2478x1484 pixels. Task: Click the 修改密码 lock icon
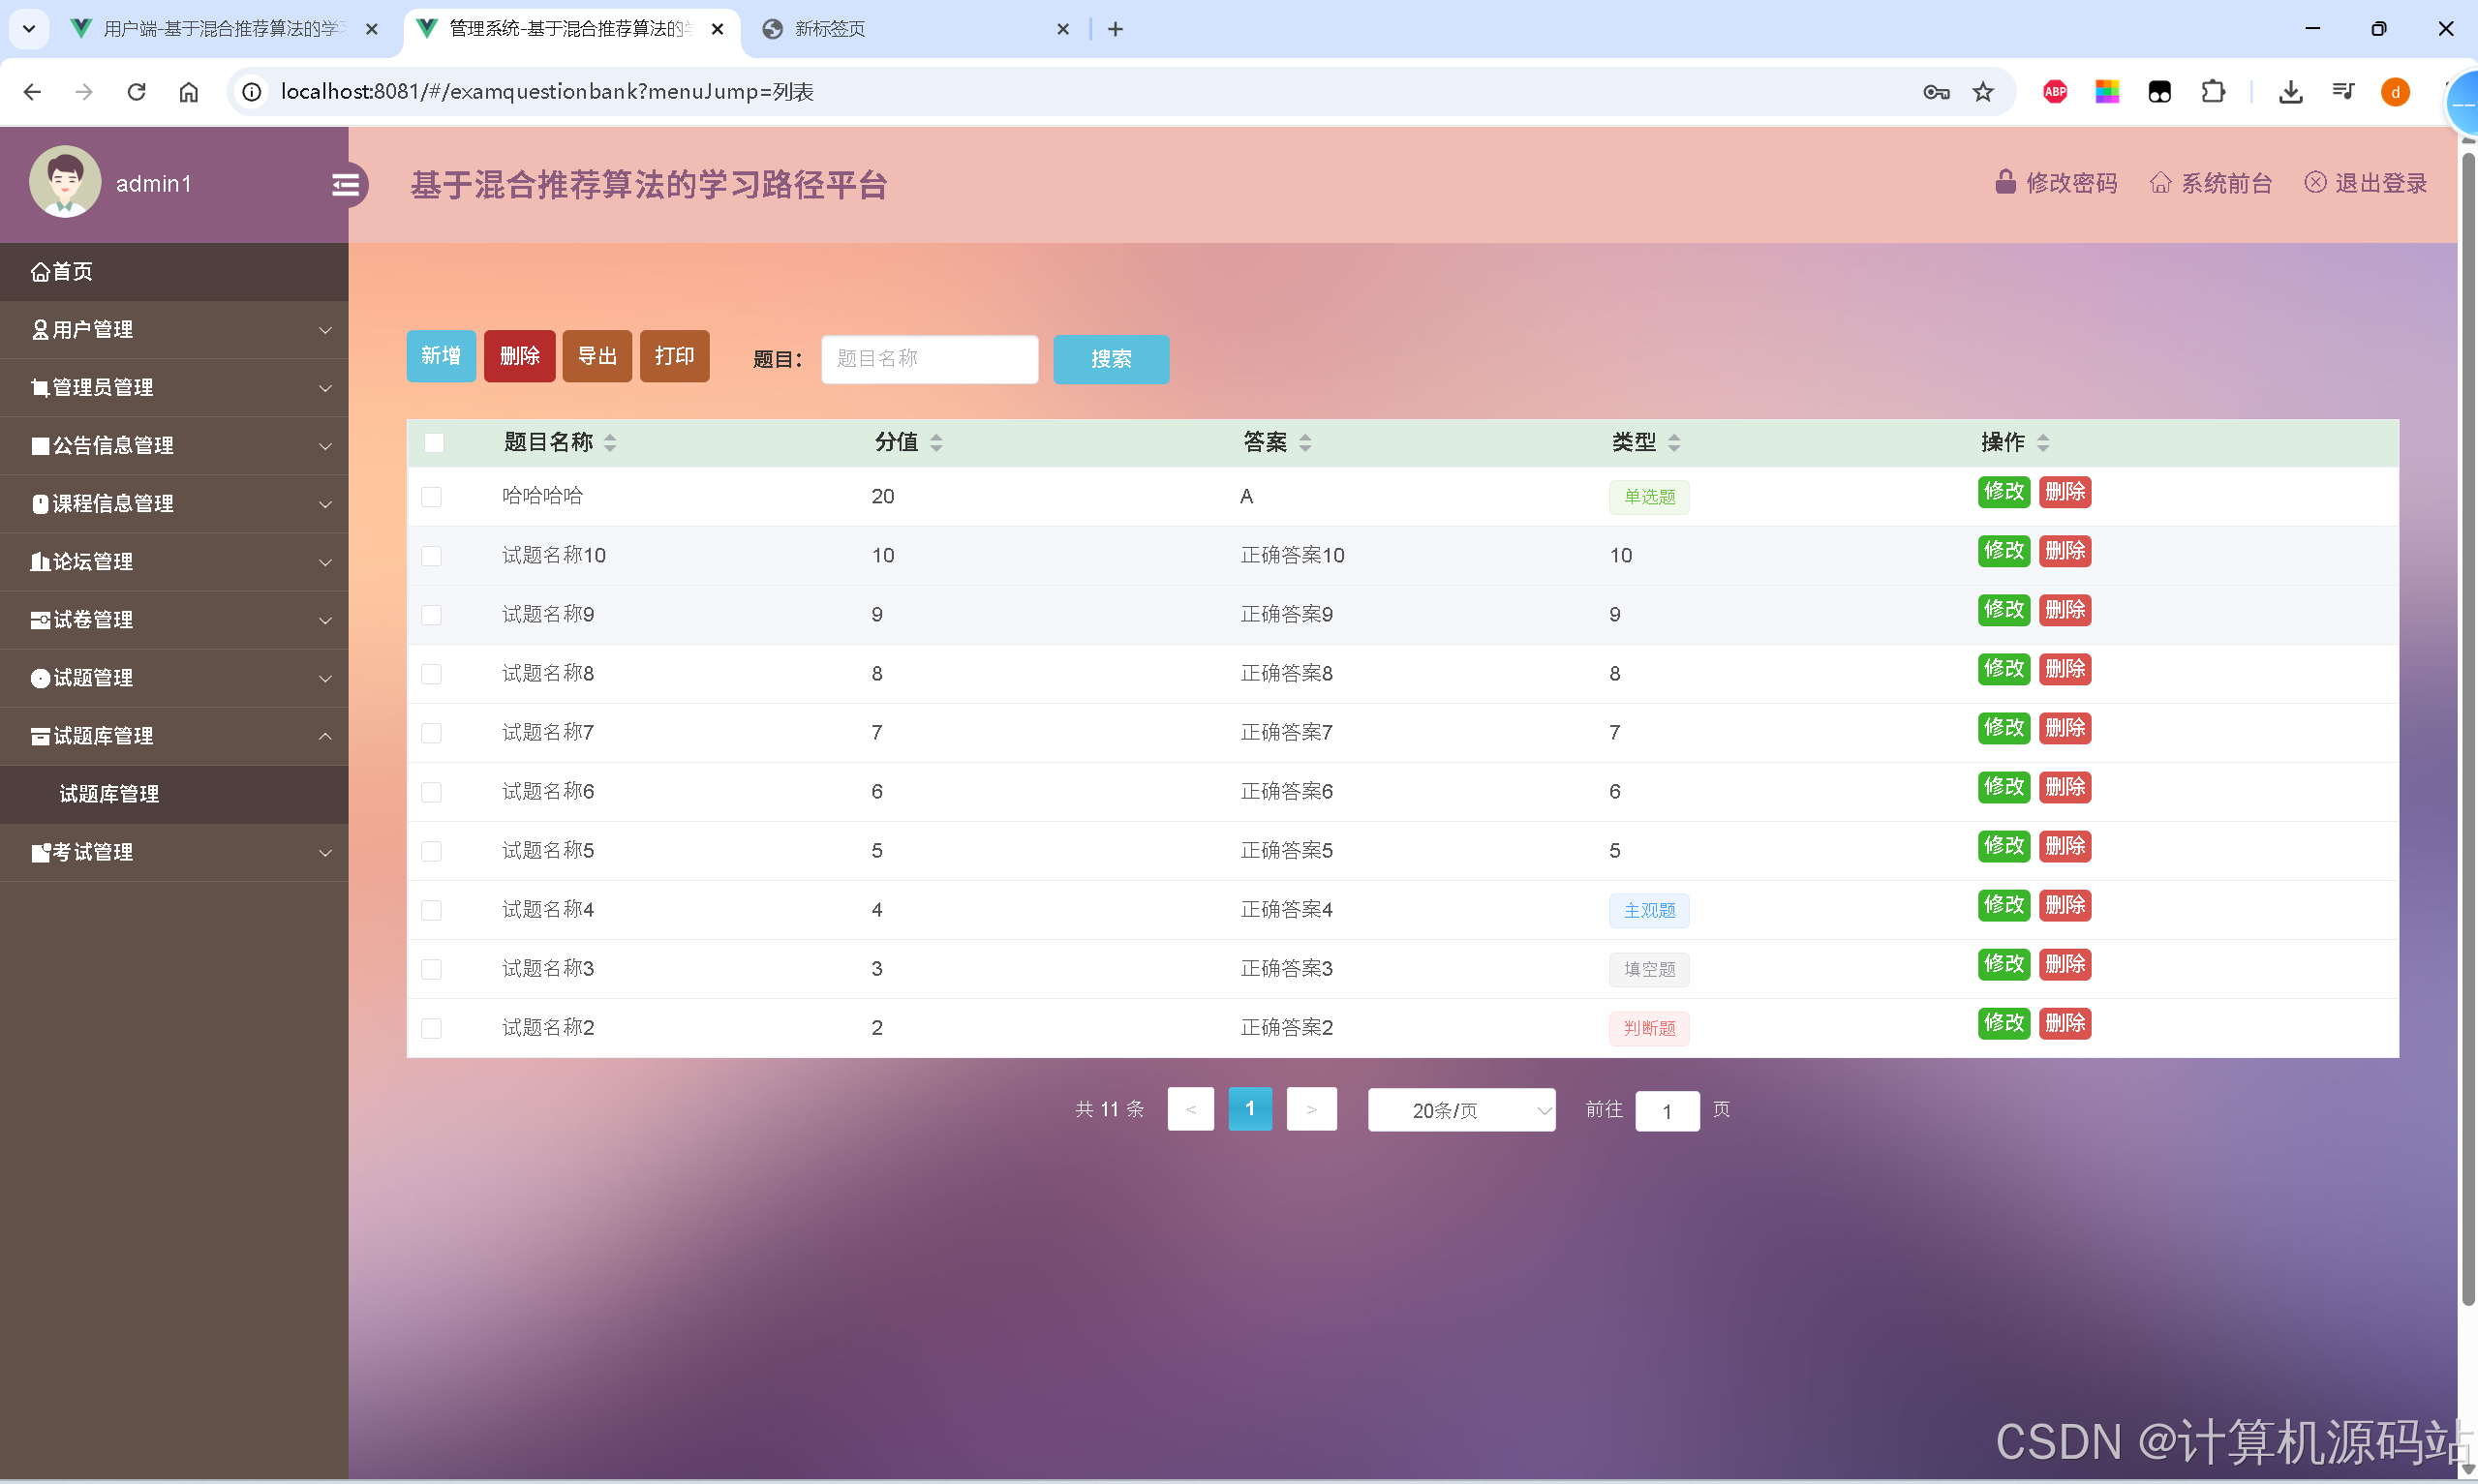(2005, 182)
